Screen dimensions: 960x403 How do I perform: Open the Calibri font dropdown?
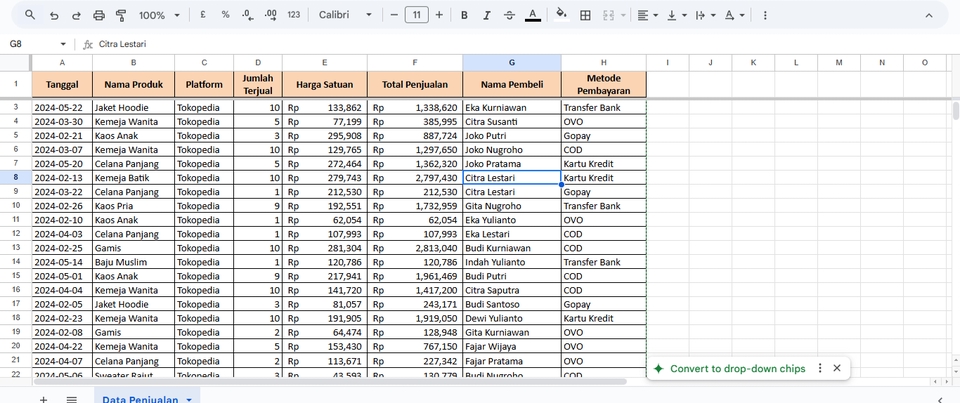[345, 15]
